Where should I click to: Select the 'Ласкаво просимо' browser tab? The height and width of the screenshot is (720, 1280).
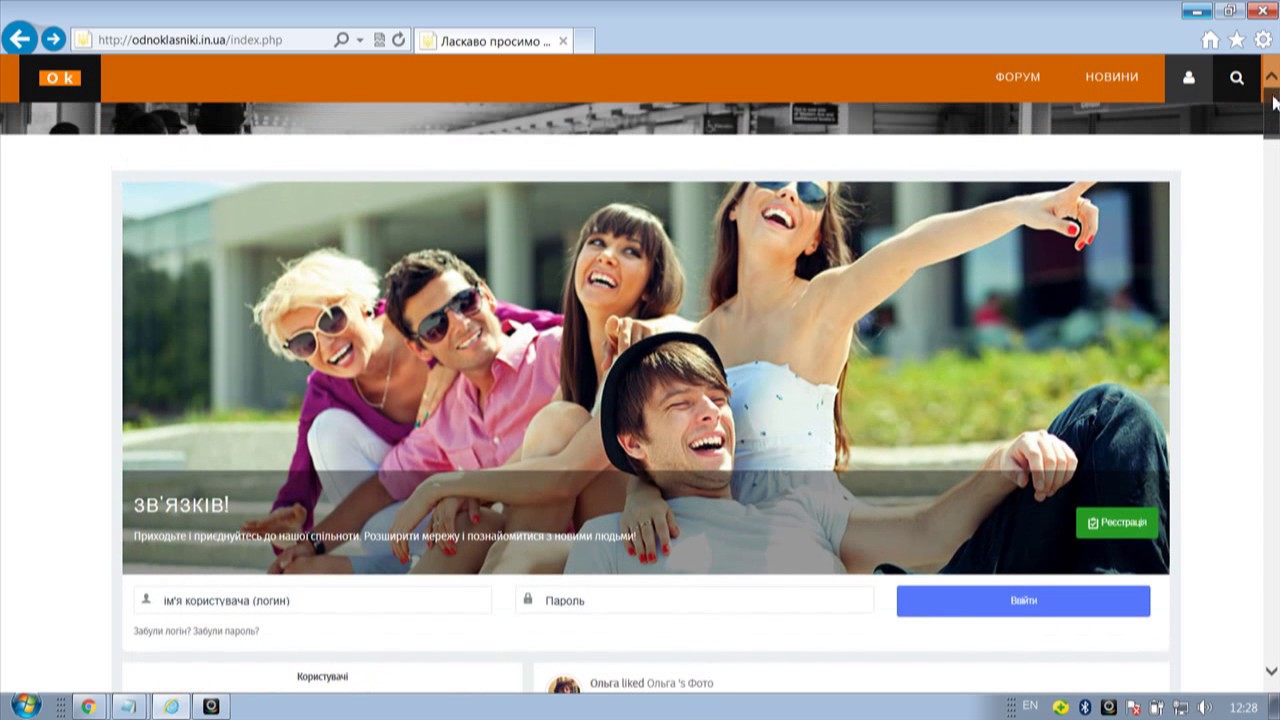[x=494, y=41]
